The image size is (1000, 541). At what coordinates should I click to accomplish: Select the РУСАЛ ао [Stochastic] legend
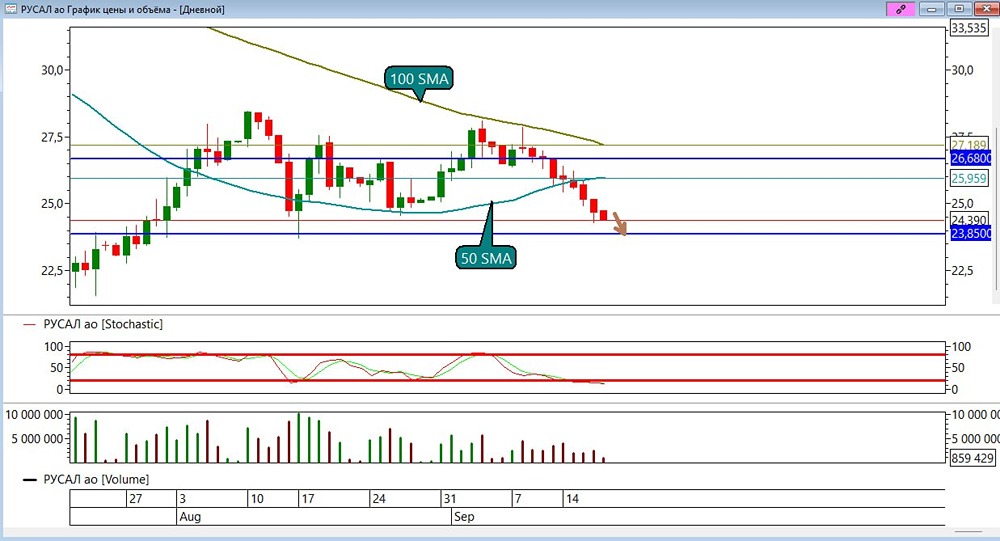[x=103, y=324]
